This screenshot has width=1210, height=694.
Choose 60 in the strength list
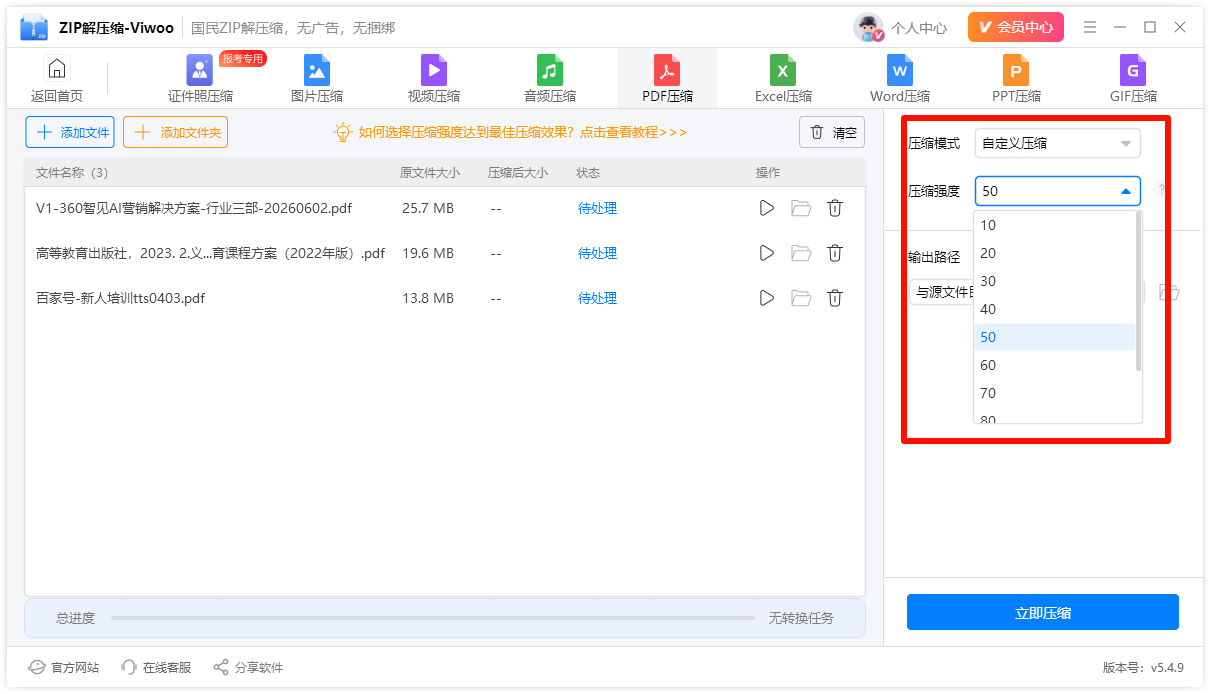[x=1055, y=365]
